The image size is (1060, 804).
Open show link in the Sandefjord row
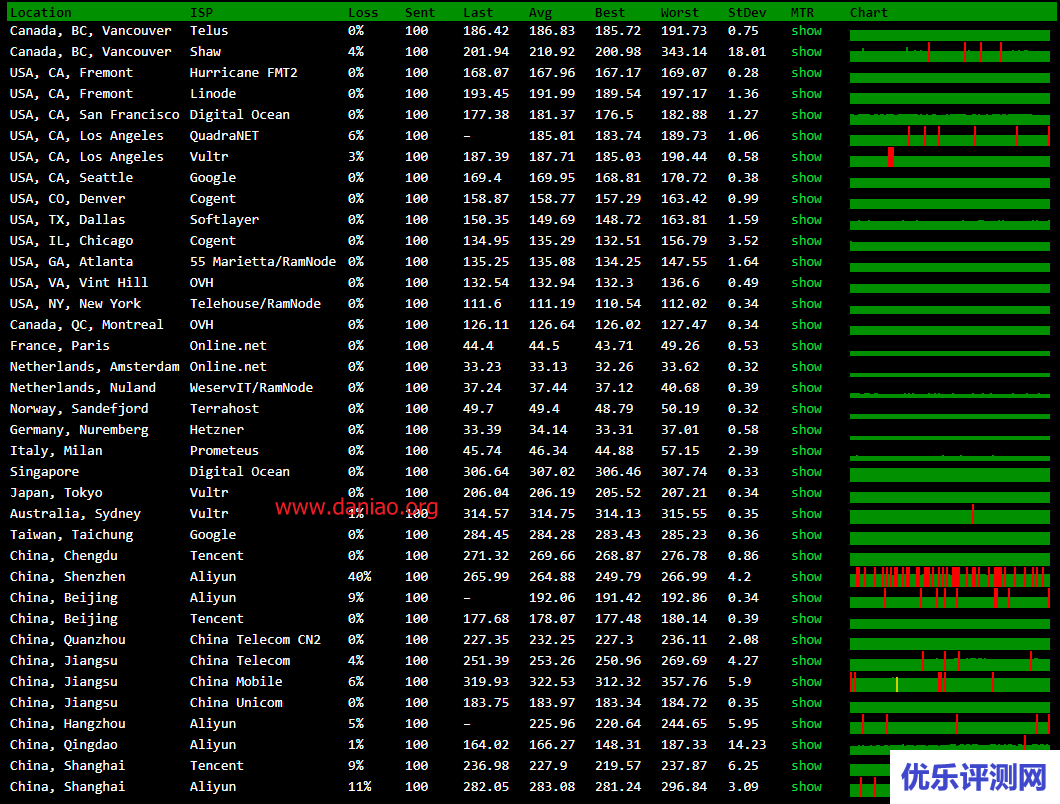[806, 408]
